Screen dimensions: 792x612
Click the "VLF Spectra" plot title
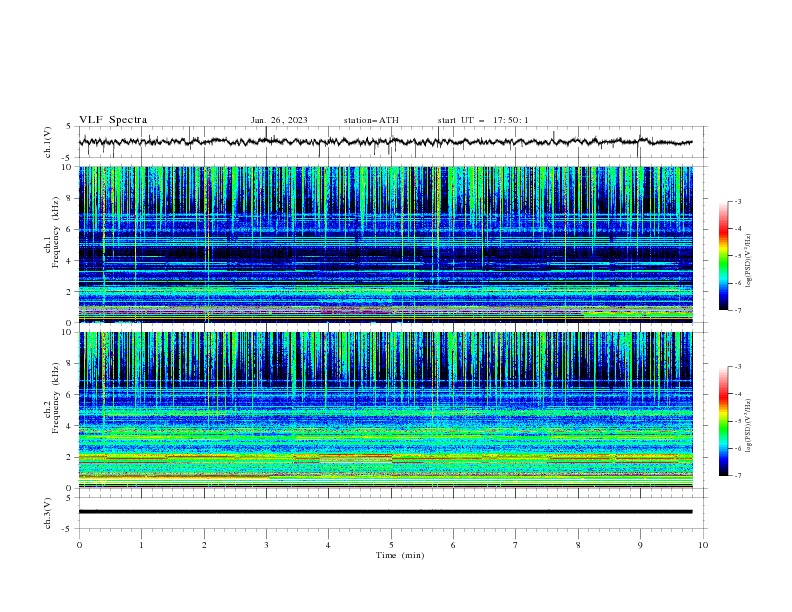click(x=113, y=120)
